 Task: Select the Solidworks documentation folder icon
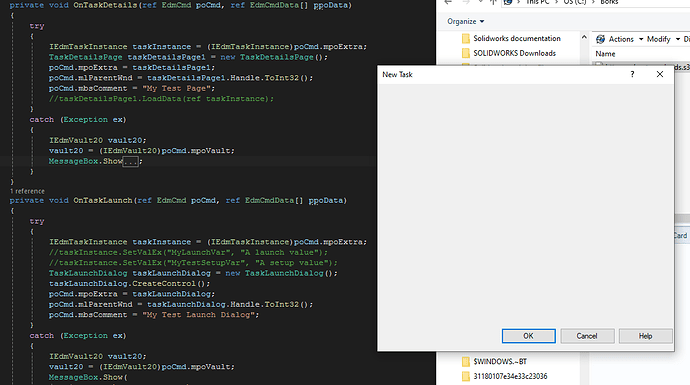tap(466, 39)
